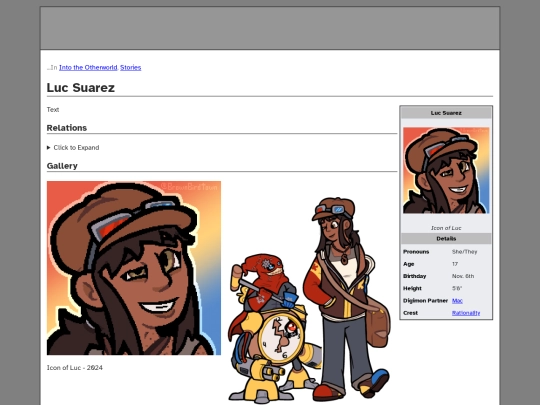Click the Nov. 6th birthday value
This screenshot has width=540, height=405.
coord(463,276)
